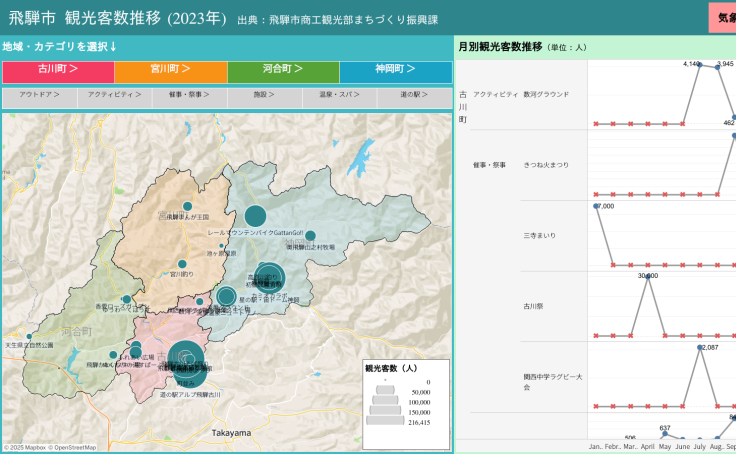Image resolution: width=736 pixels, height=454 pixels.
Task: Click the 7,000 January point for 三寺まいり
Action: click(596, 207)
